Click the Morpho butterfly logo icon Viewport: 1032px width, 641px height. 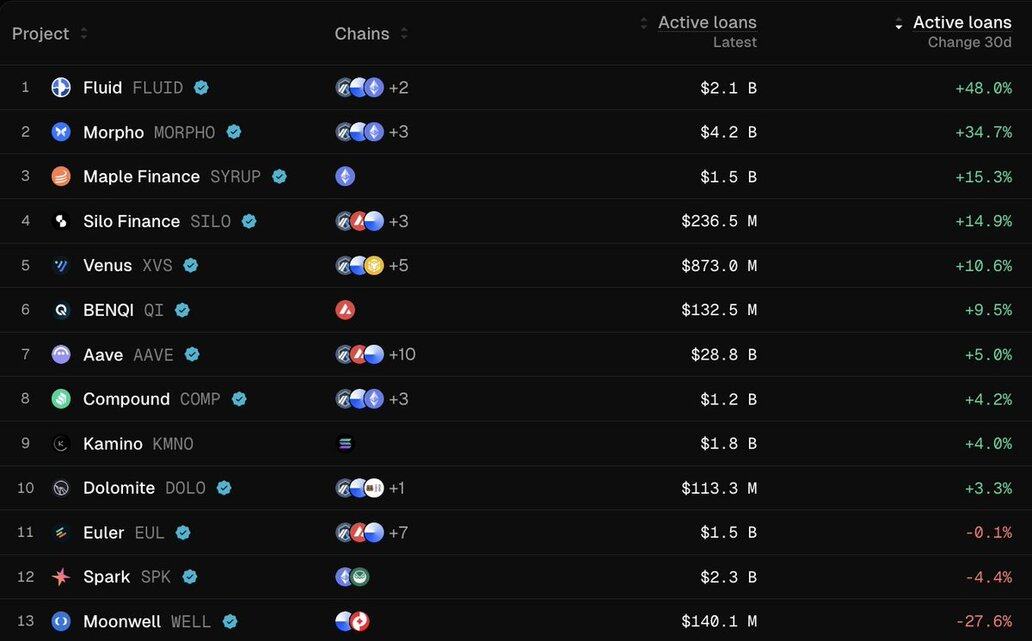(61, 132)
